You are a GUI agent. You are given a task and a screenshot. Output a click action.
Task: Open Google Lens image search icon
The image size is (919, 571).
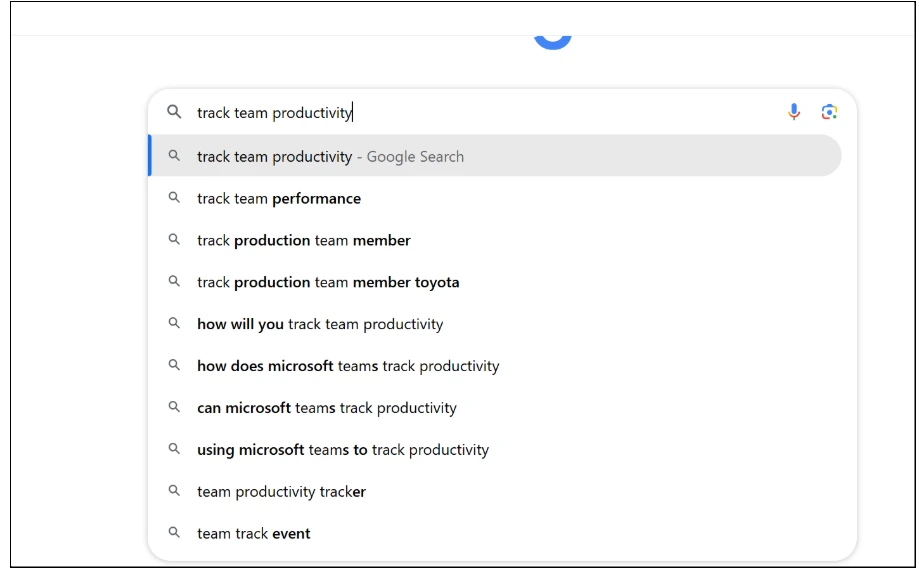tap(829, 111)
